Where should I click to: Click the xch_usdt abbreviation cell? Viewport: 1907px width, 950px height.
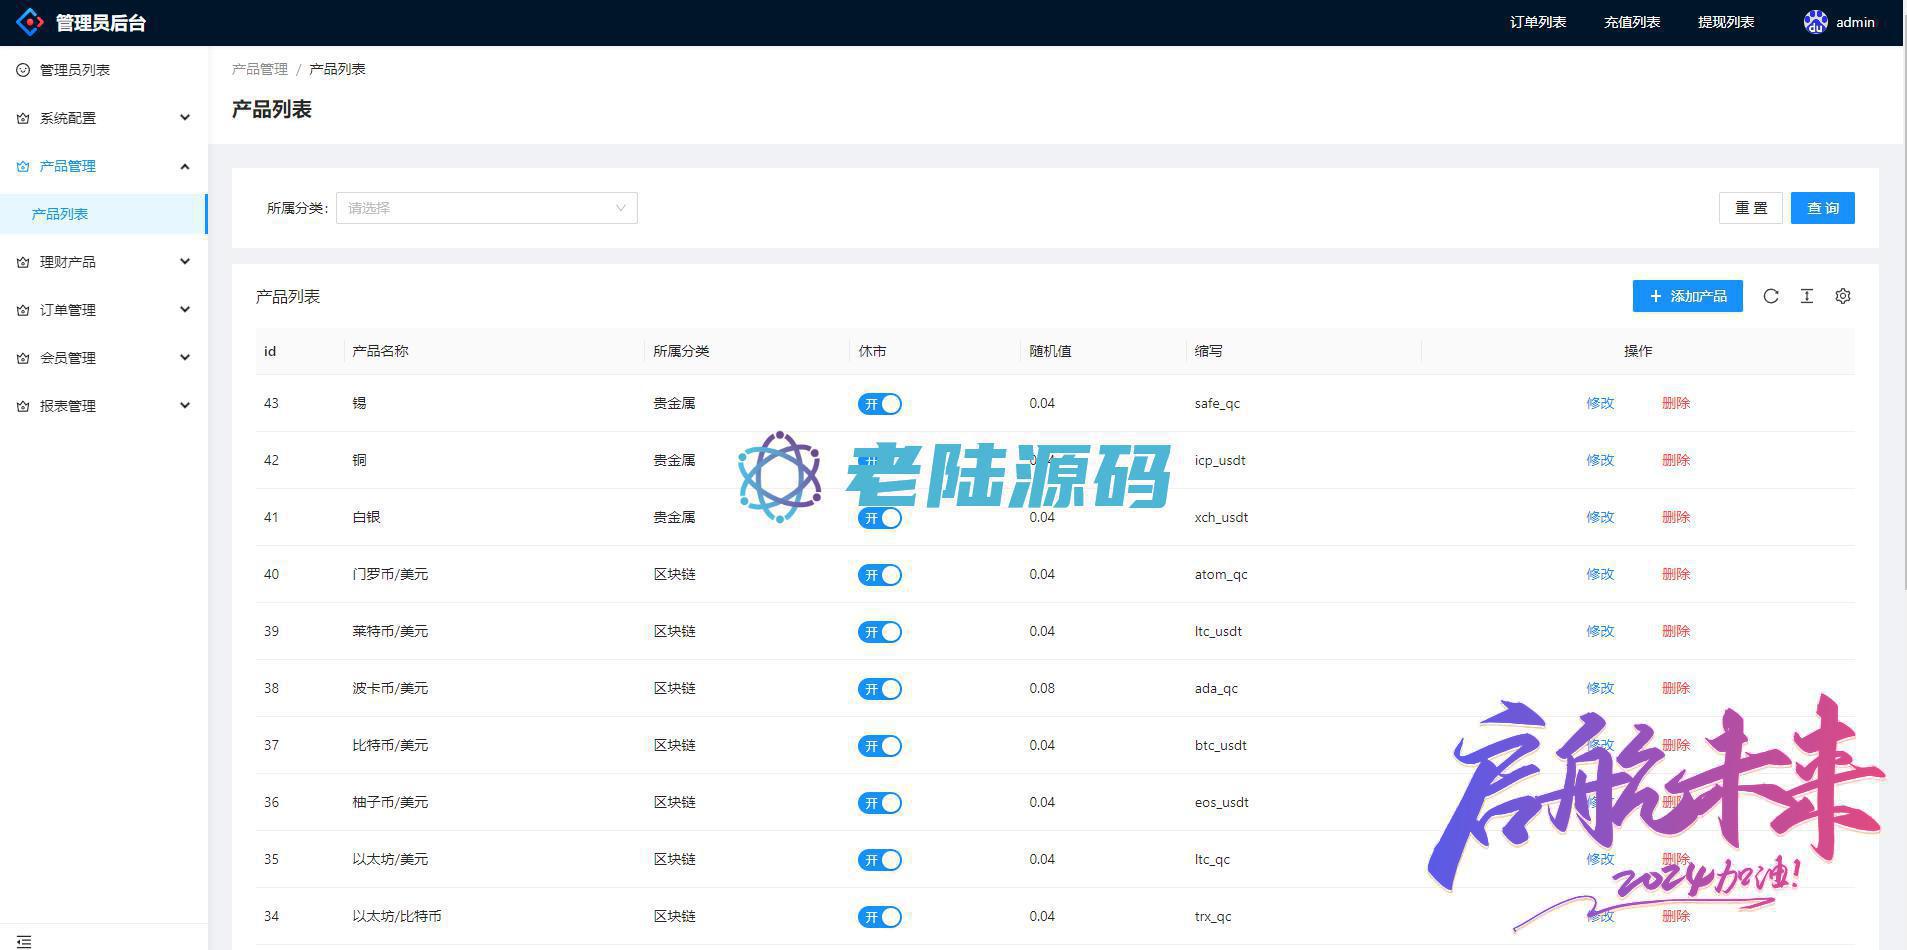click(1221, 517)
